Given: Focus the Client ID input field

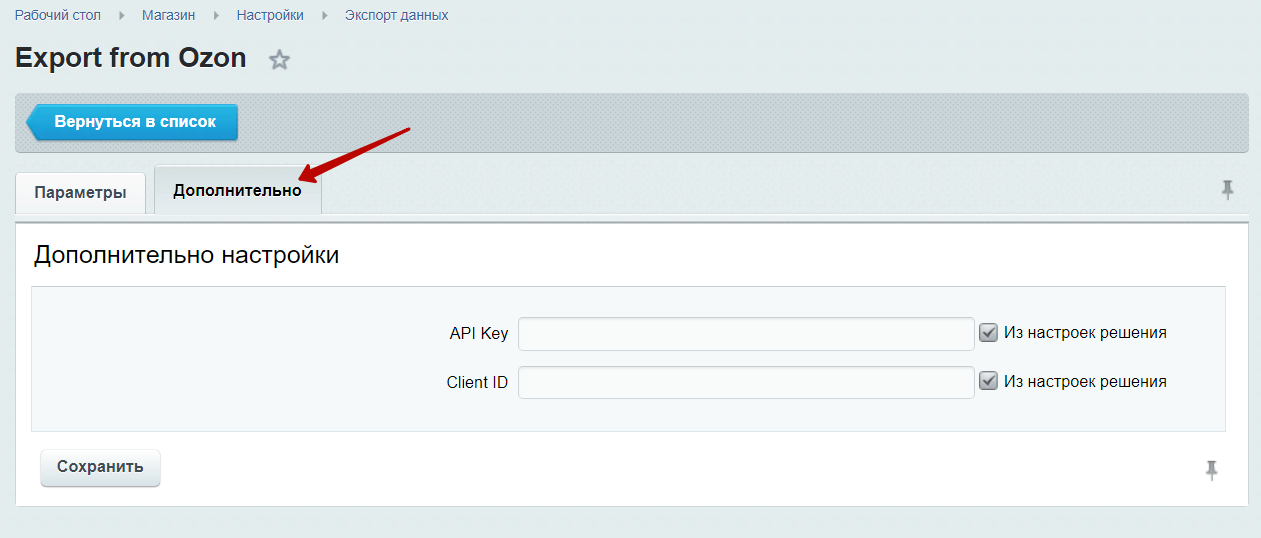Looking at the screenshot, I should click(x=746, y=382).
